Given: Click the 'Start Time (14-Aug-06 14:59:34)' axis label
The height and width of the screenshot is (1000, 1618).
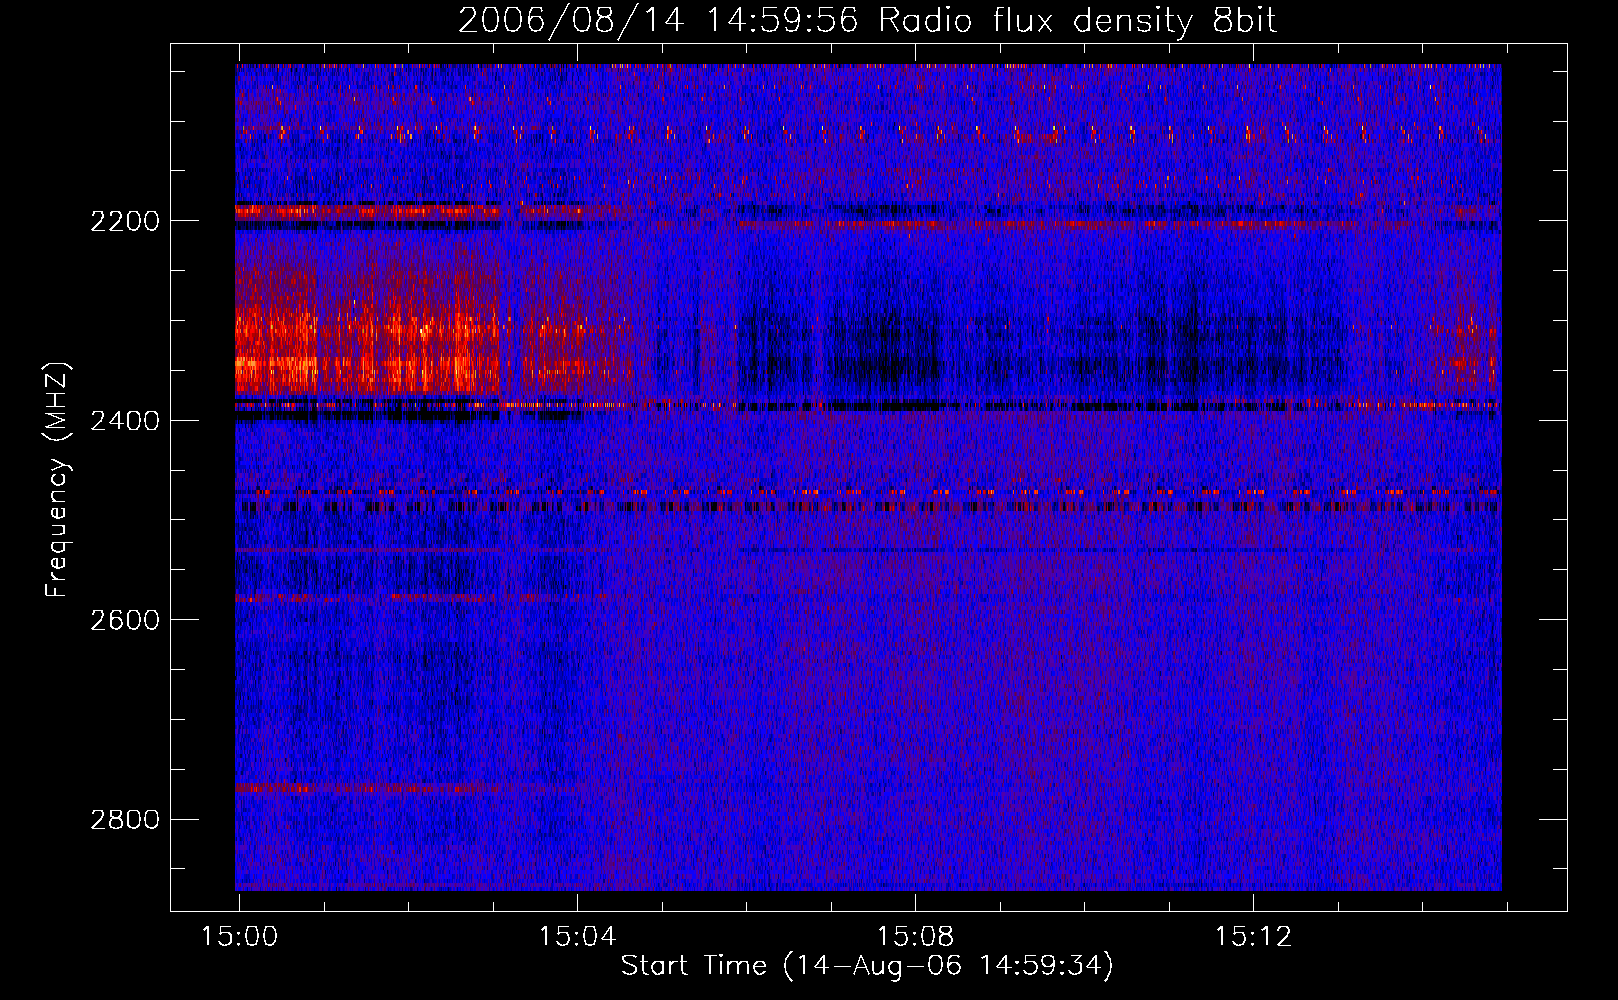Looking at the screenshot, I should click(x=867, y=966).
